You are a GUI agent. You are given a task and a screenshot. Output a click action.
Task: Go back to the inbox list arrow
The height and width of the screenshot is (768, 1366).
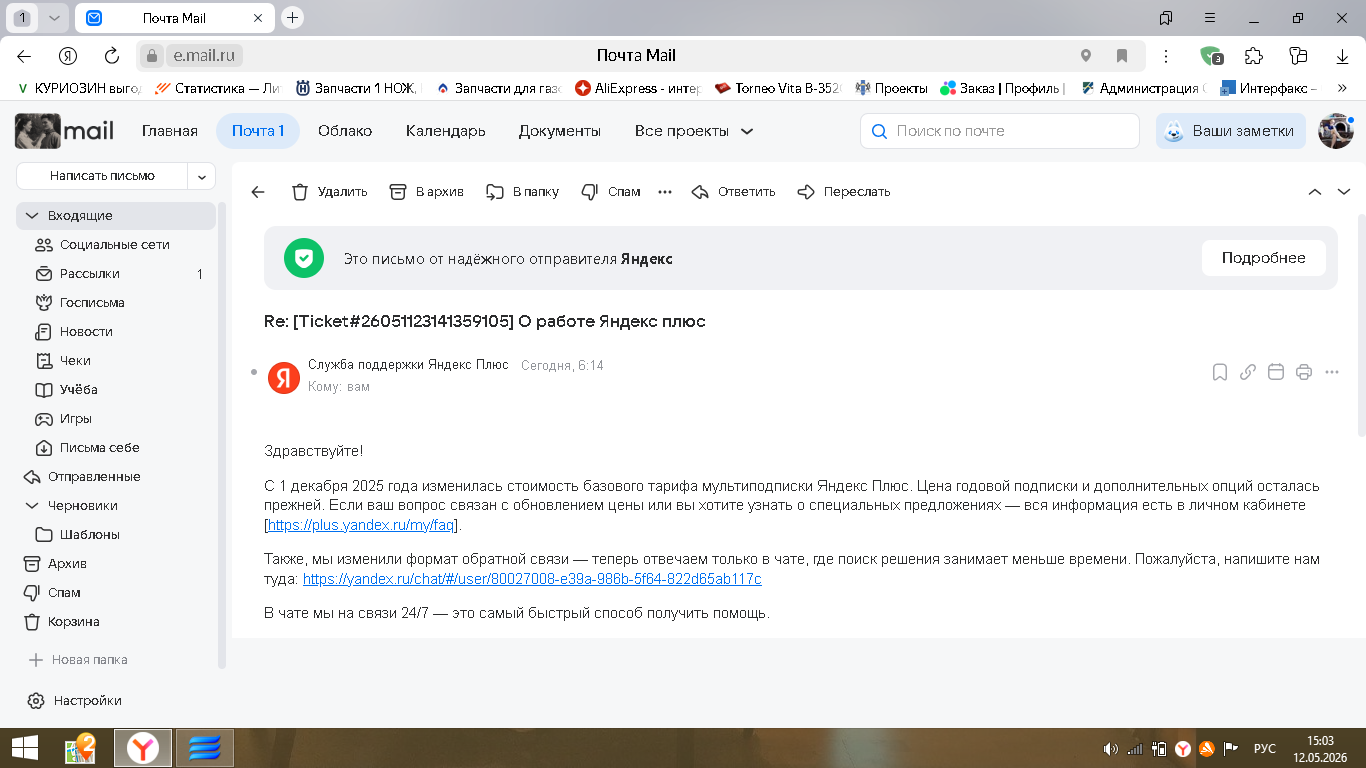[x=258, y=192]
